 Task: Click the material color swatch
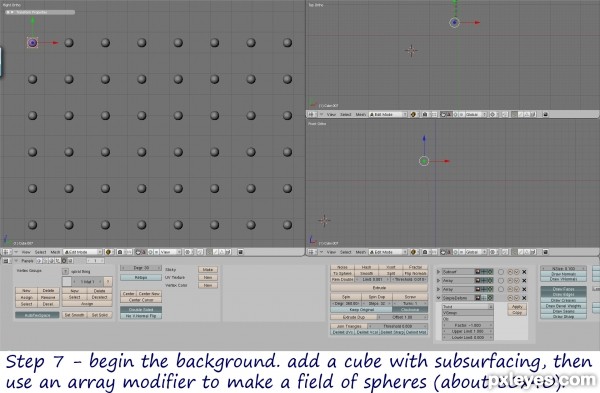(67, 282)
